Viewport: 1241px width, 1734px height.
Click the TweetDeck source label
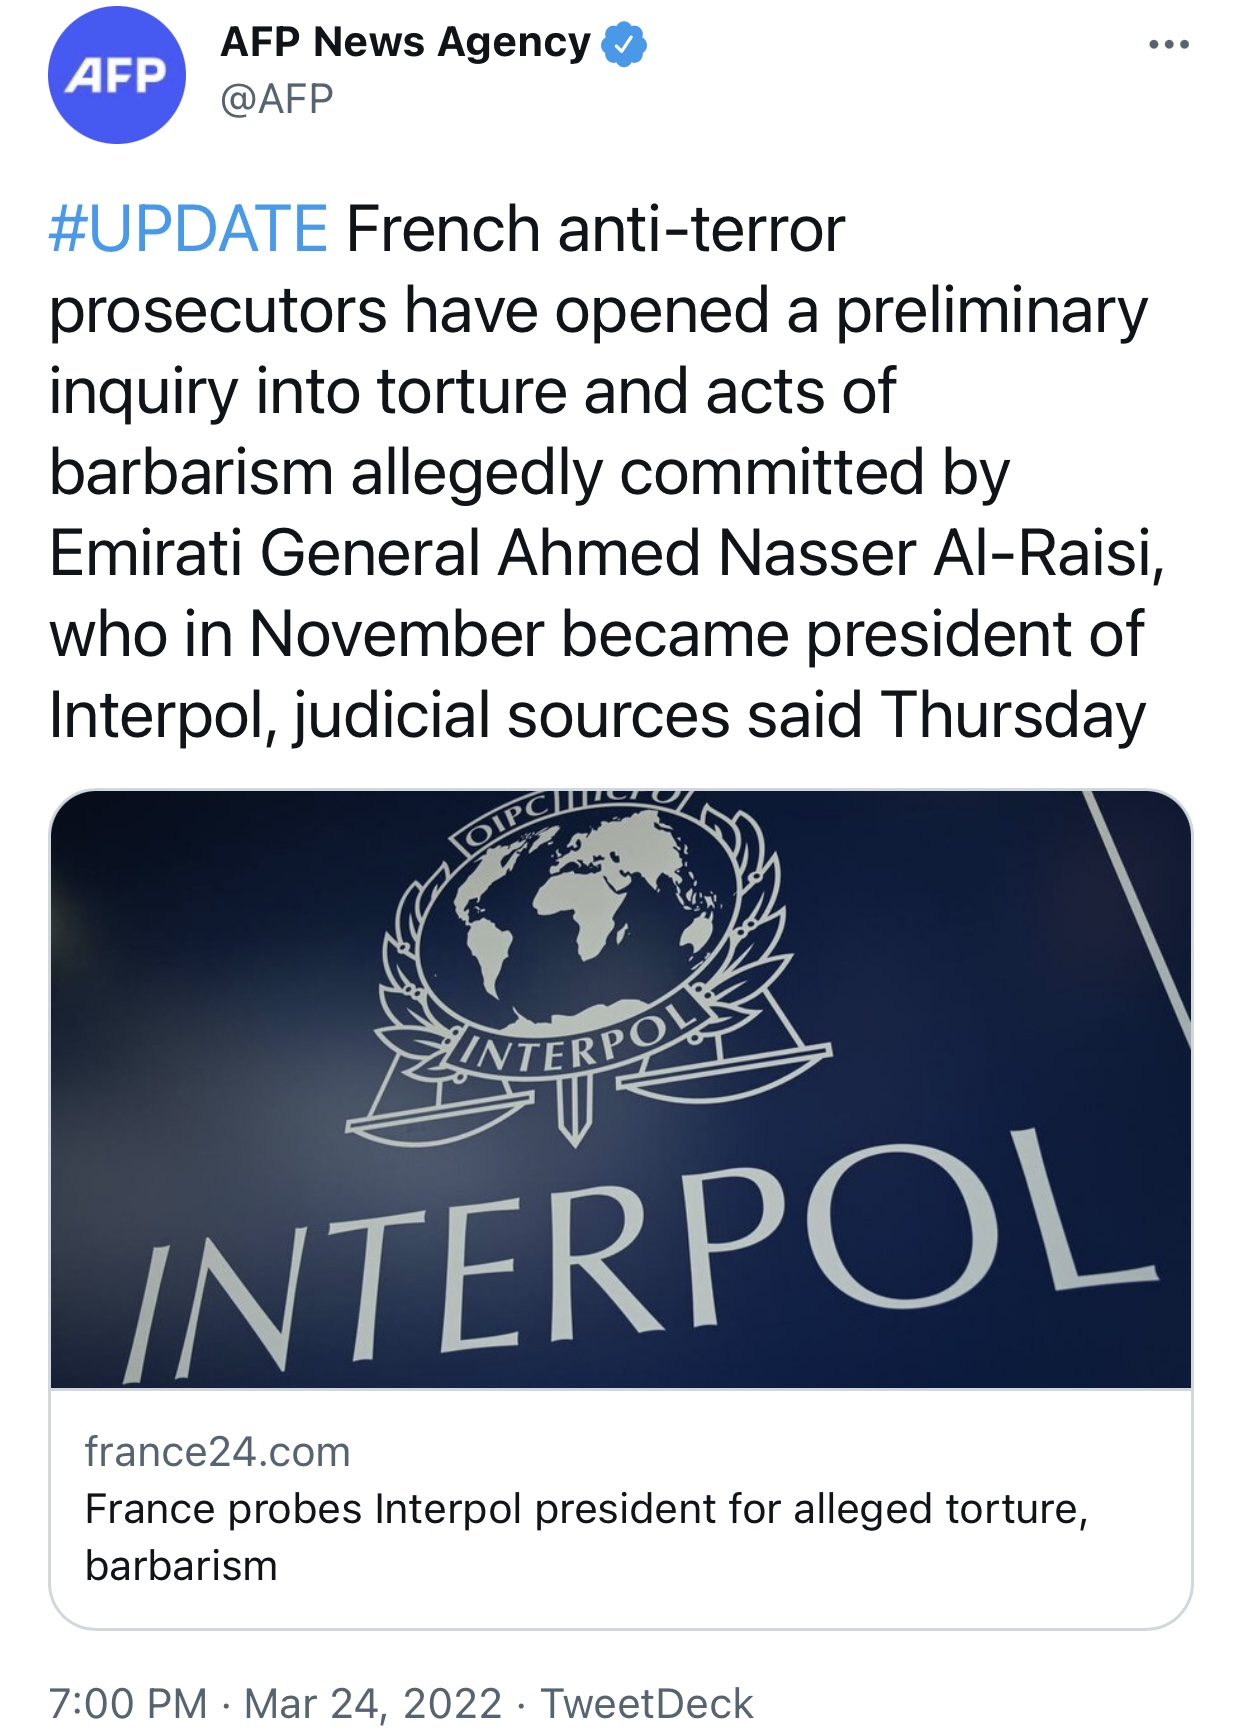click(646, 1703)
